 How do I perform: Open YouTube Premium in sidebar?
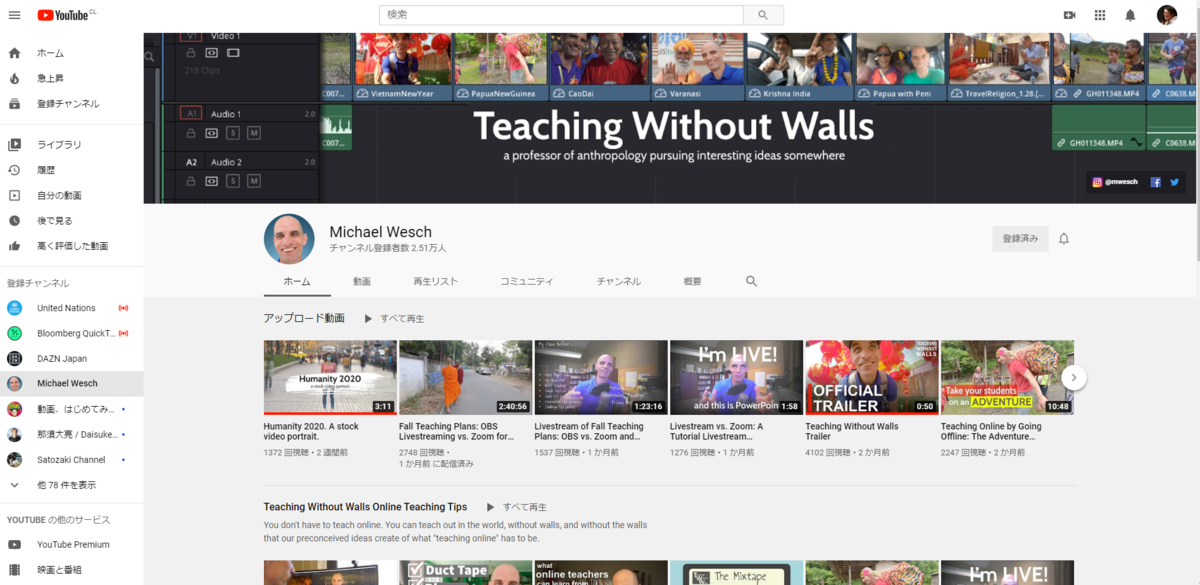(72, 545)
